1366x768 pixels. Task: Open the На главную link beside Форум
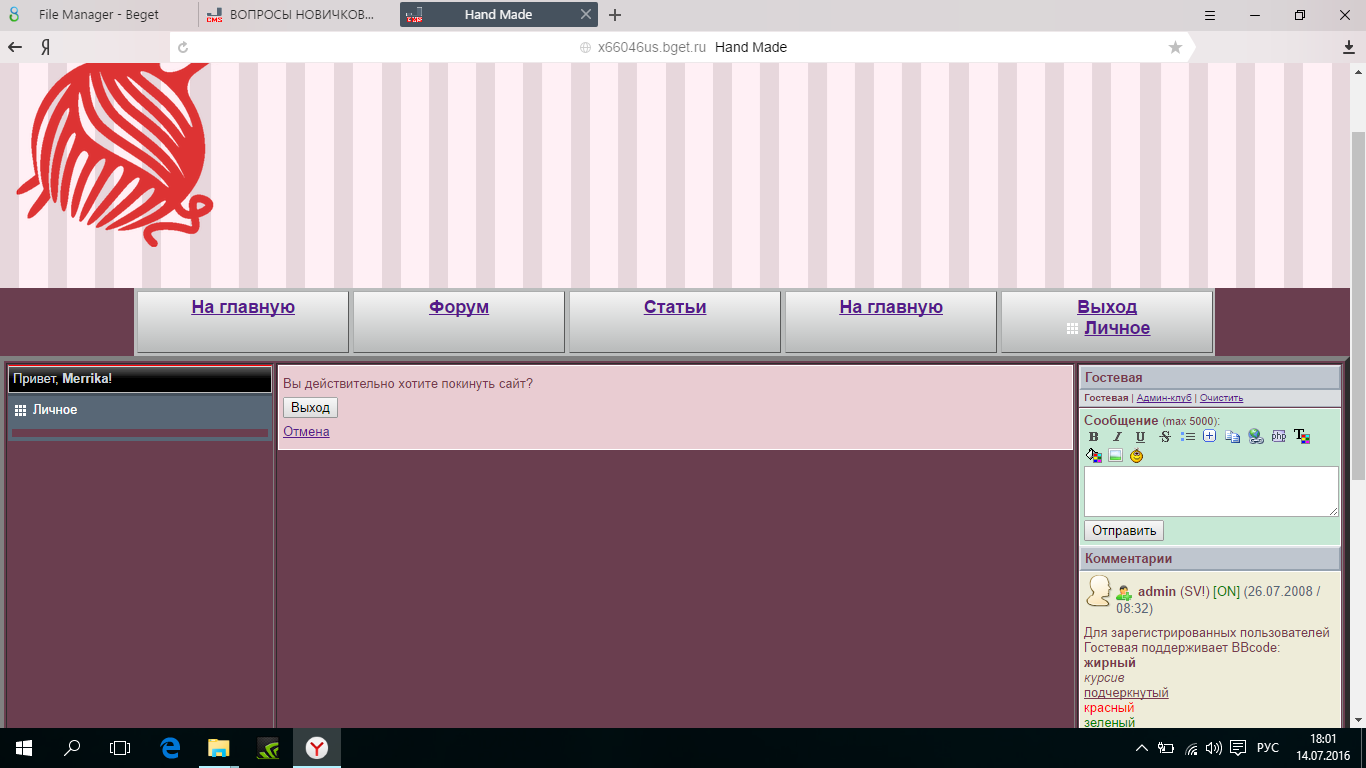click(x=243, y=307)
